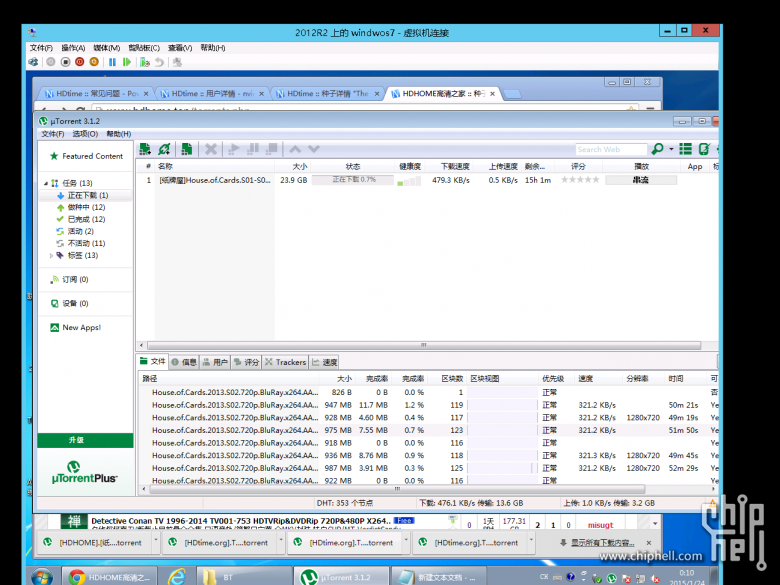Screen dimensions: 780x585
Task: Open Featured Content in sidebar
Action: (x=86, y=156)
